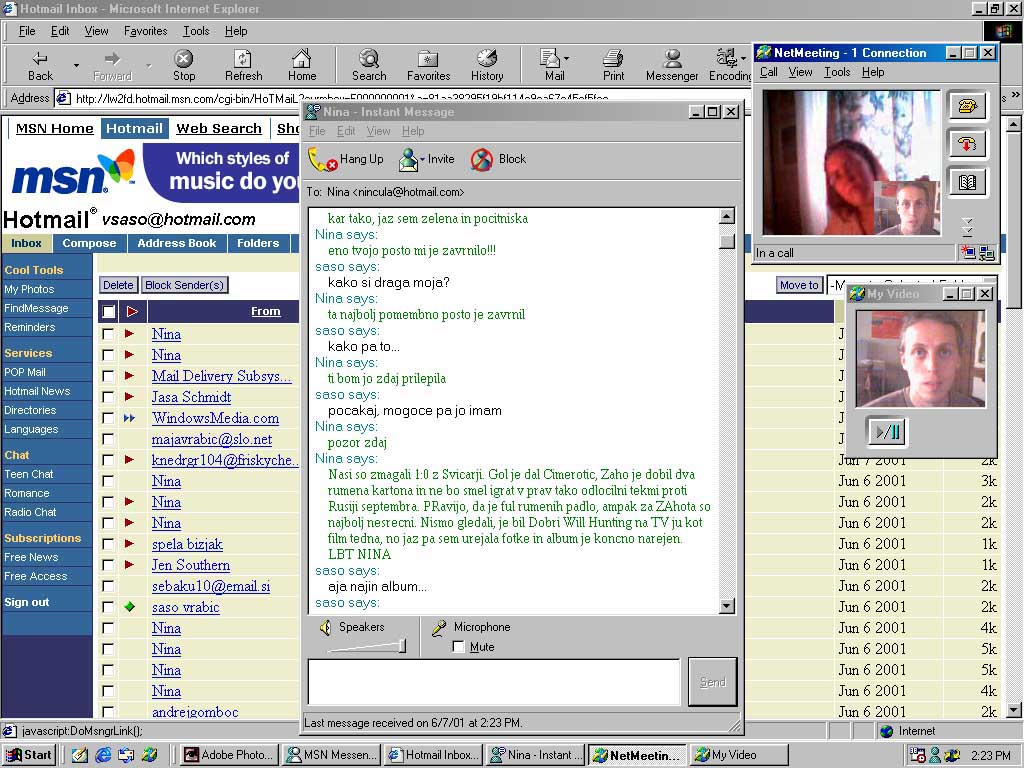Viewport: 1024px width, 768px height.
Task: Open the Web Search link in MSN header
Action: (x=219, y=129)
